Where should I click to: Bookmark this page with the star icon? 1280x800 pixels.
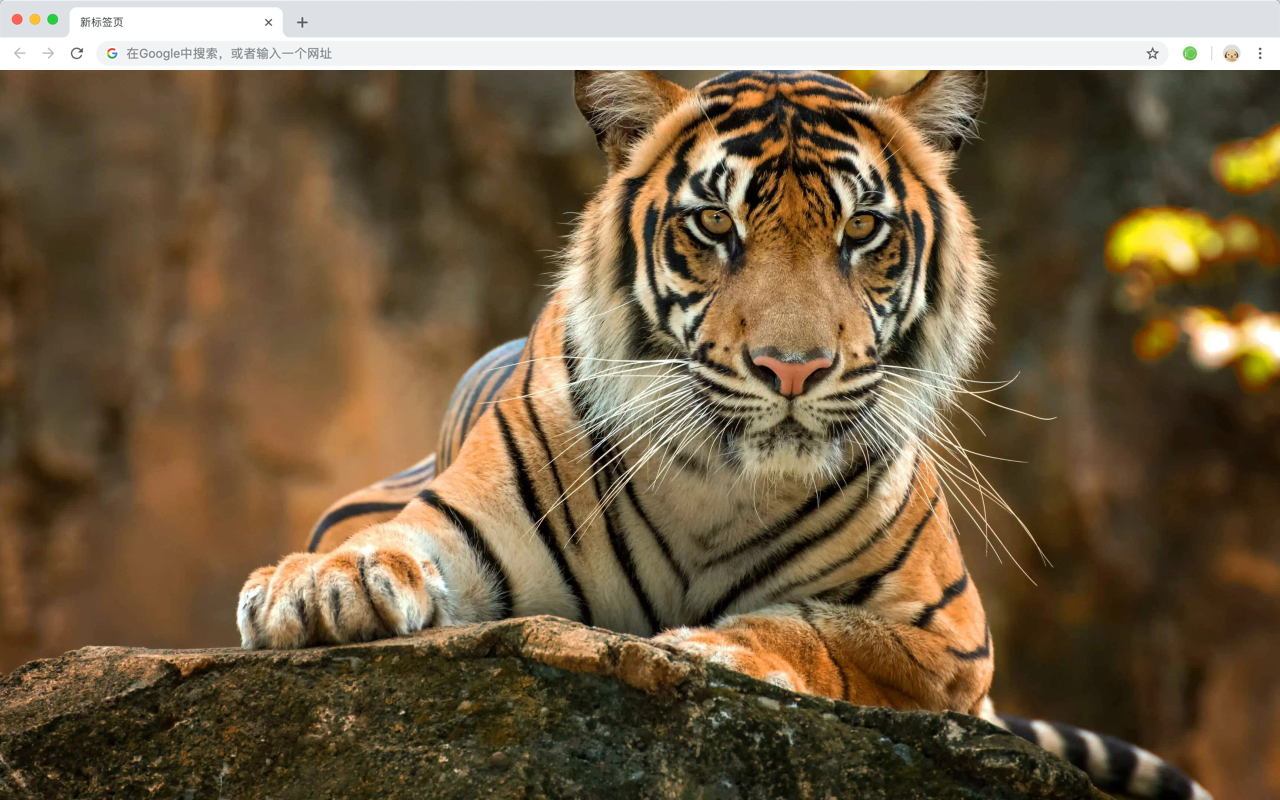(1152, 53)
